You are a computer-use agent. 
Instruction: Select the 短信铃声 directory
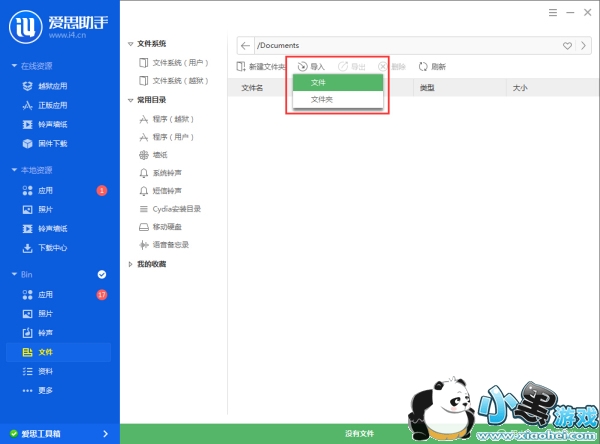[160, 191]
